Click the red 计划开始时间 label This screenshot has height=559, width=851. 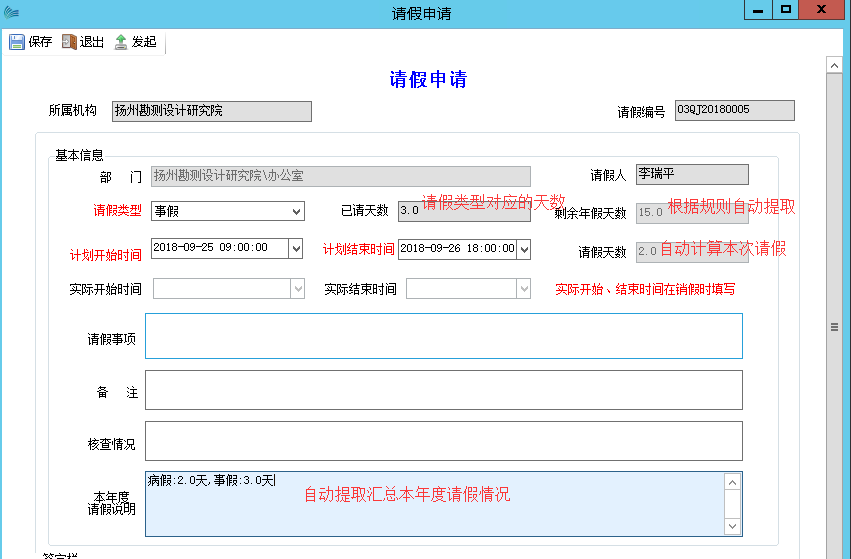point(105,255)
